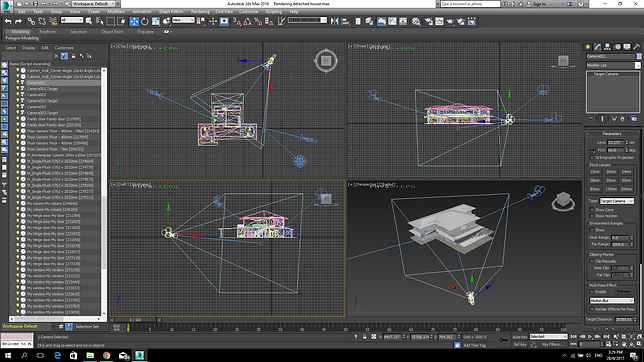Viewport: 644px width, 362px height.
Task: Switch to the Object Paint ribbon tab
Action: [112, 32]
